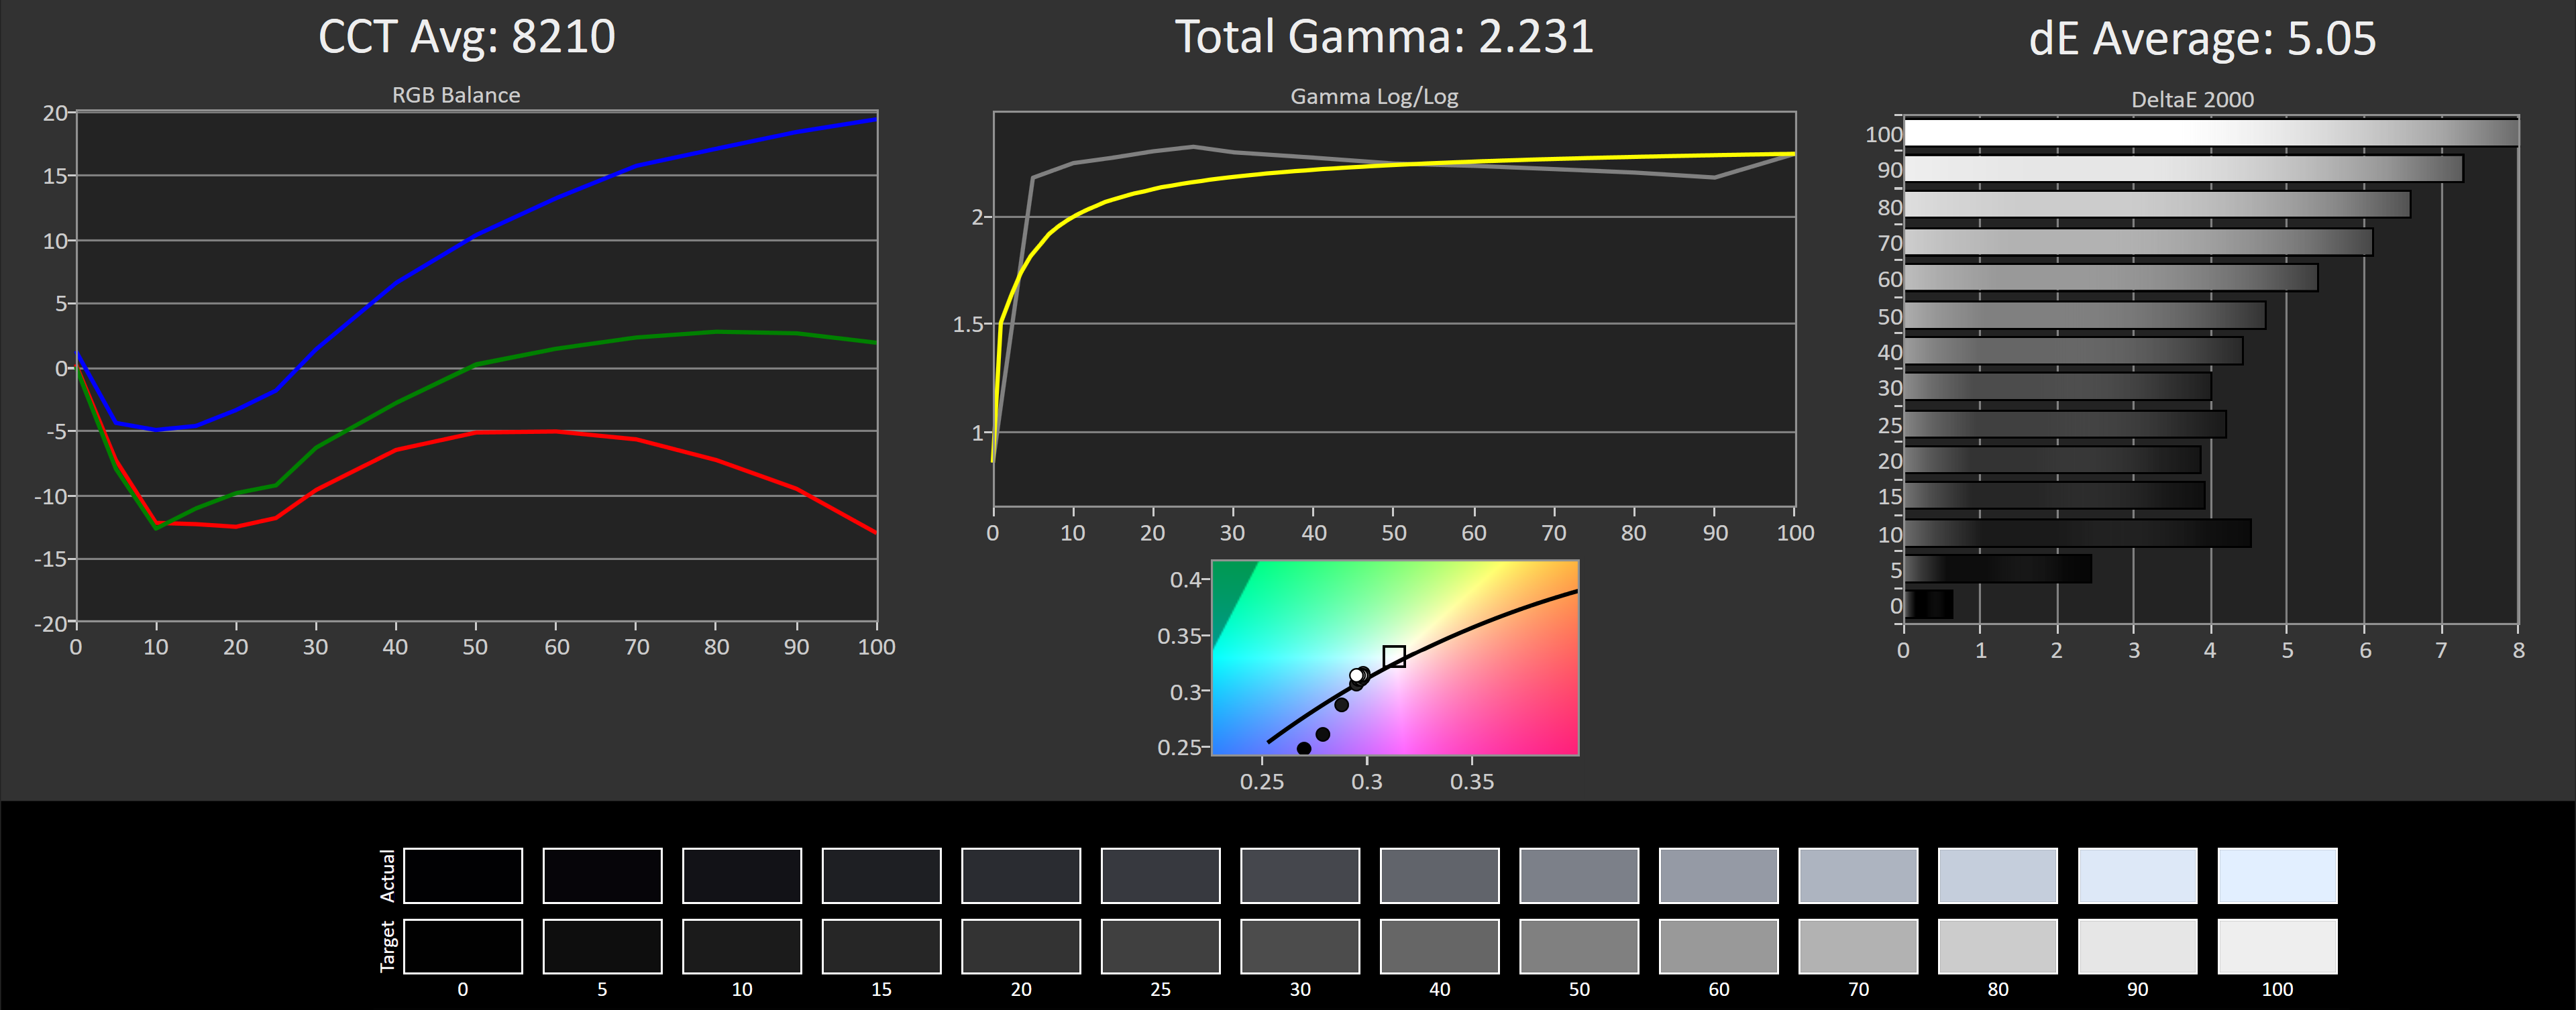
Task: Click the white measured point on CIE chart
Action: (x=1356, y=676)
